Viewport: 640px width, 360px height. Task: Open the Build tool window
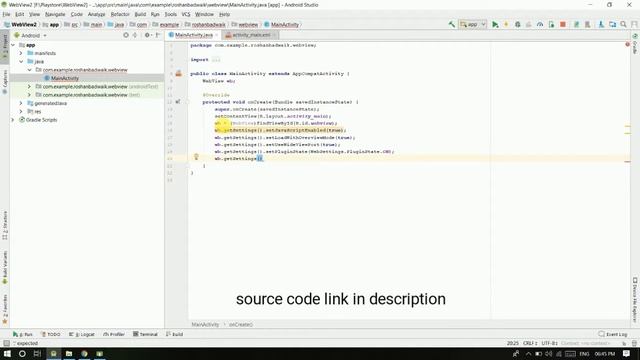[x=175, y=334]
